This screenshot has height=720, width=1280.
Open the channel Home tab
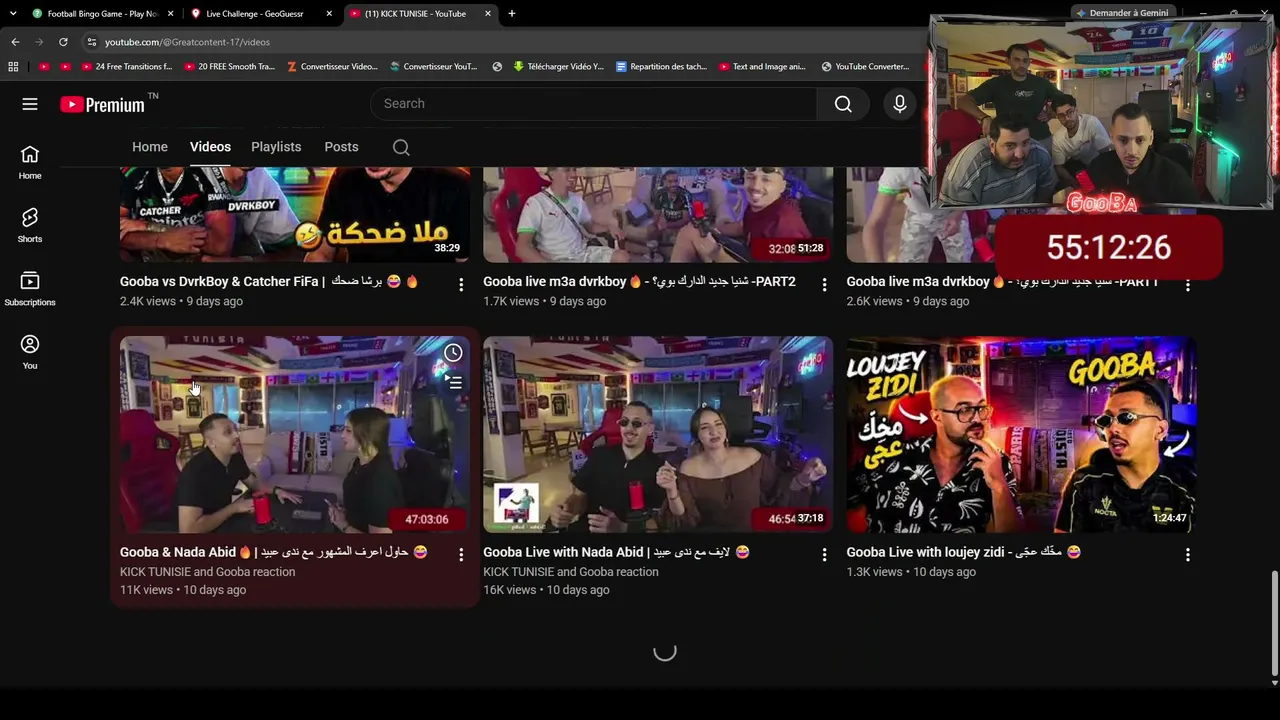[150, 147]
